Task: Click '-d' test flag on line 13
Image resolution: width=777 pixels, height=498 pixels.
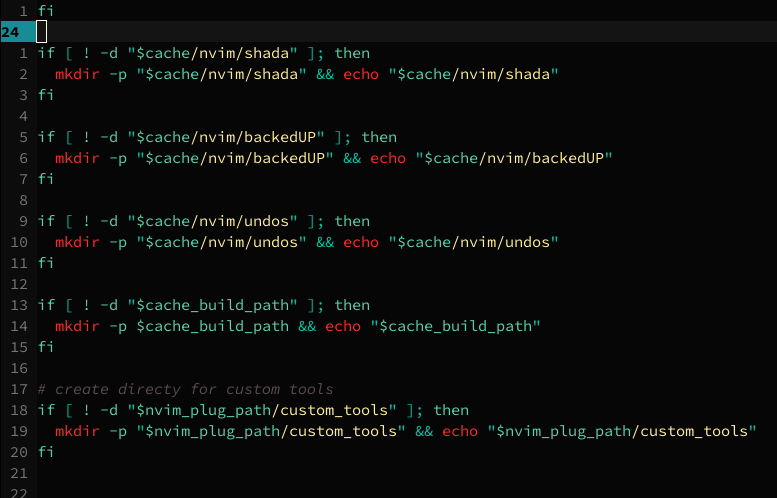Action: click(x=109, y=305)
